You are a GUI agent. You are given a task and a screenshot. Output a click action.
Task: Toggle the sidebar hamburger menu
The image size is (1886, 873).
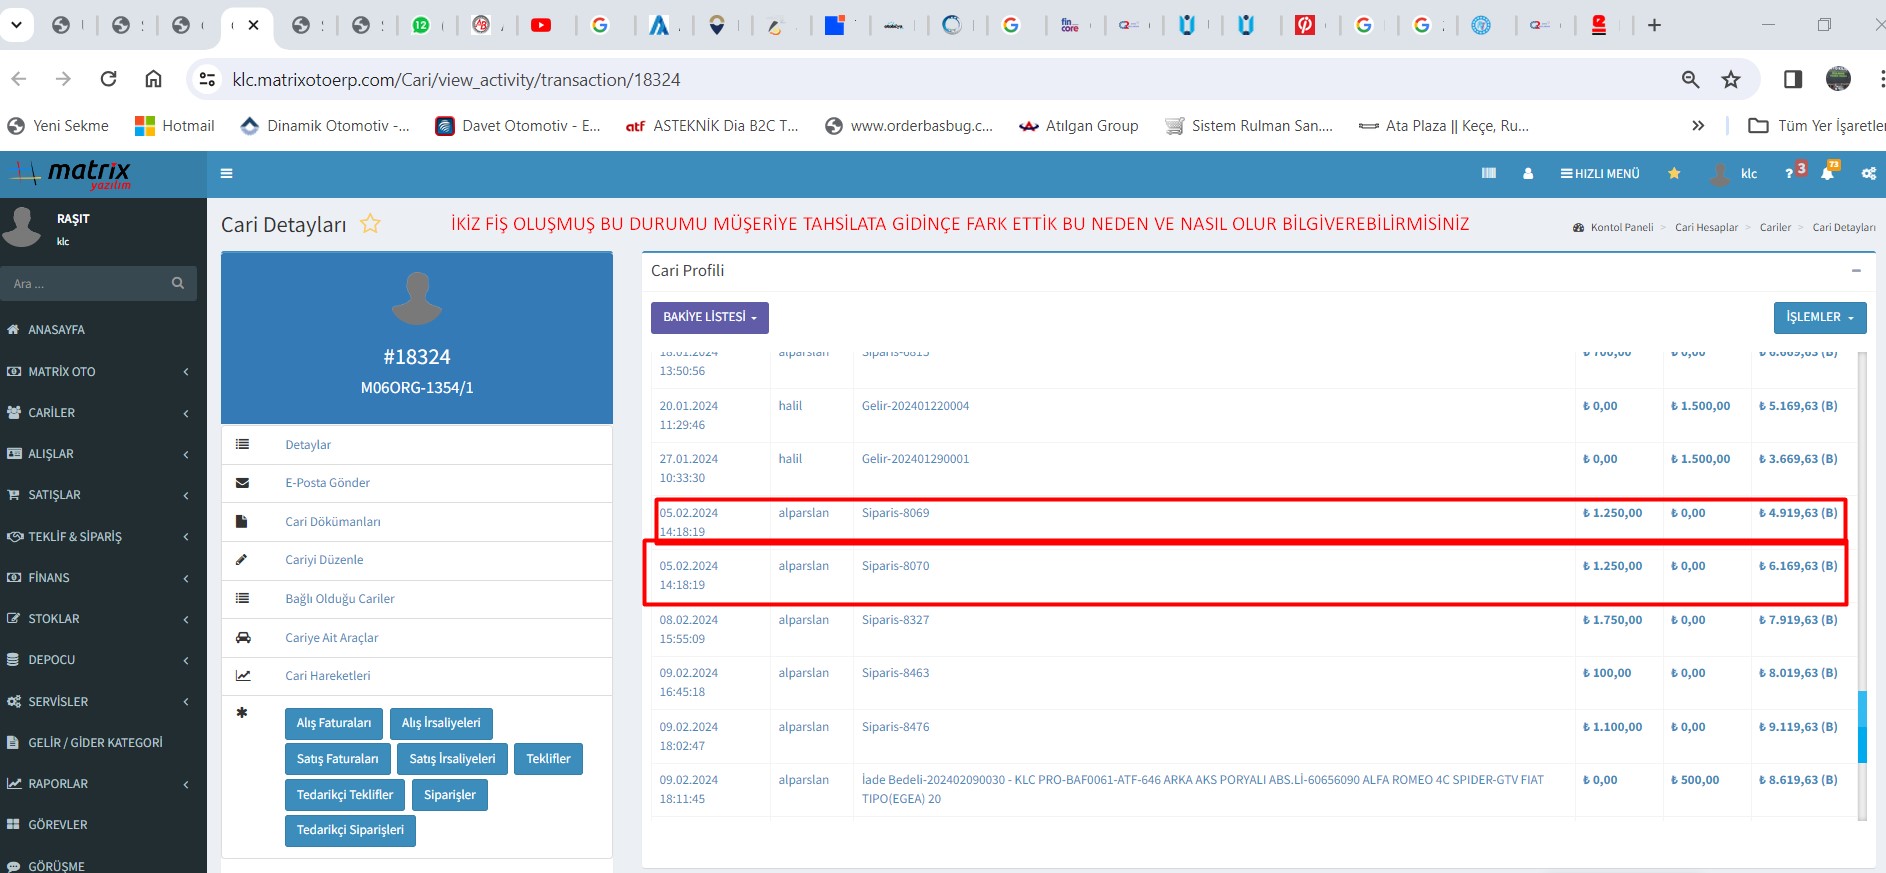(x=227, y=174)
